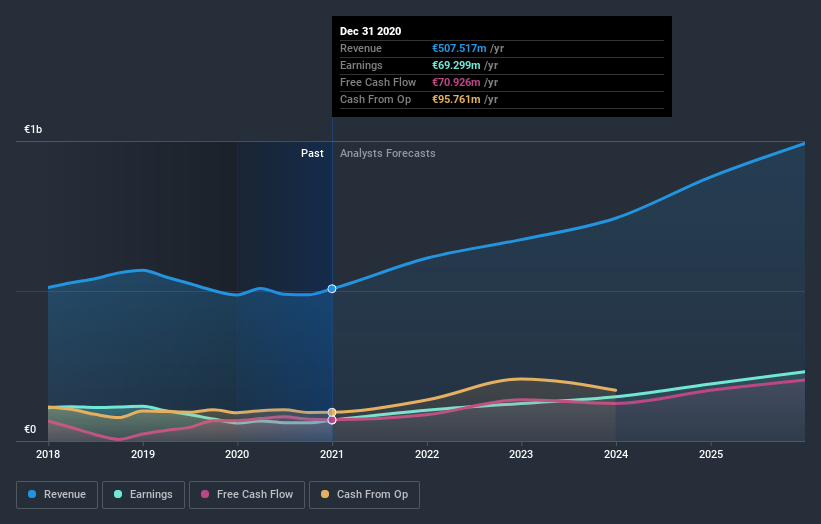Click the 2020 x-axis label

coord(237,454)
